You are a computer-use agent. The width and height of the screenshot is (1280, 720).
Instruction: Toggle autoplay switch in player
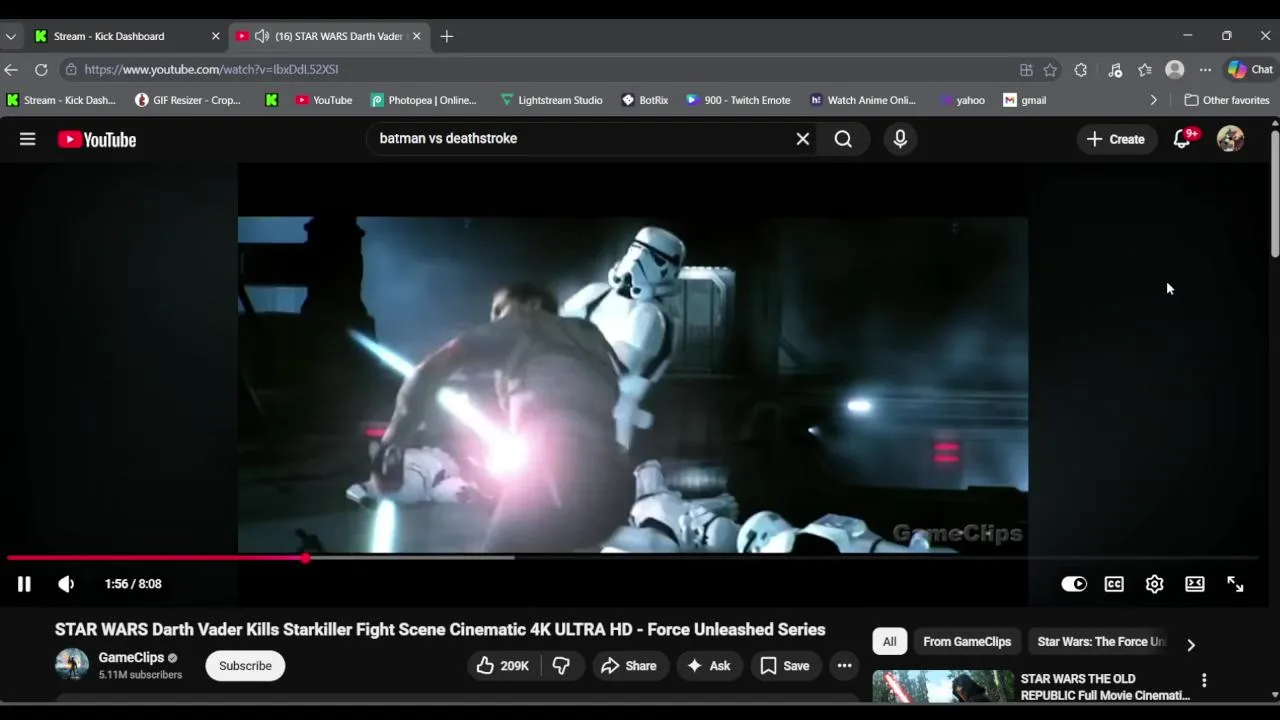coord(1074,584)
